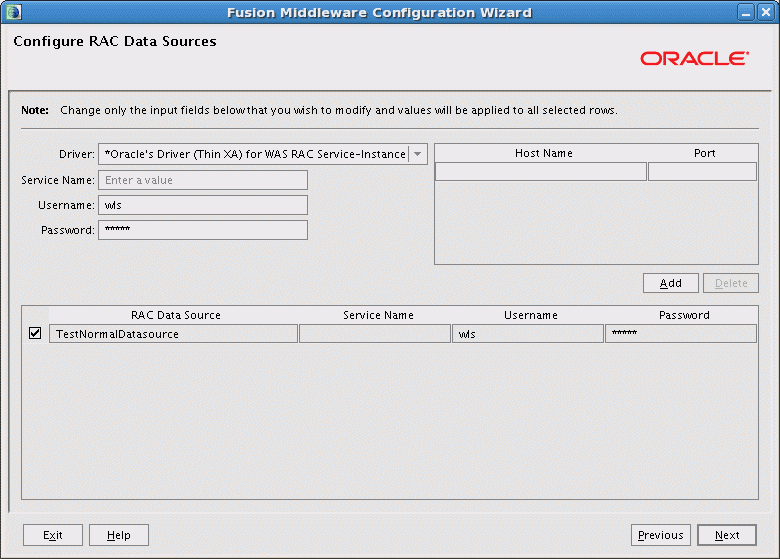Click the Username column header
The image size is (780, 559).
[x=530, y=315]
